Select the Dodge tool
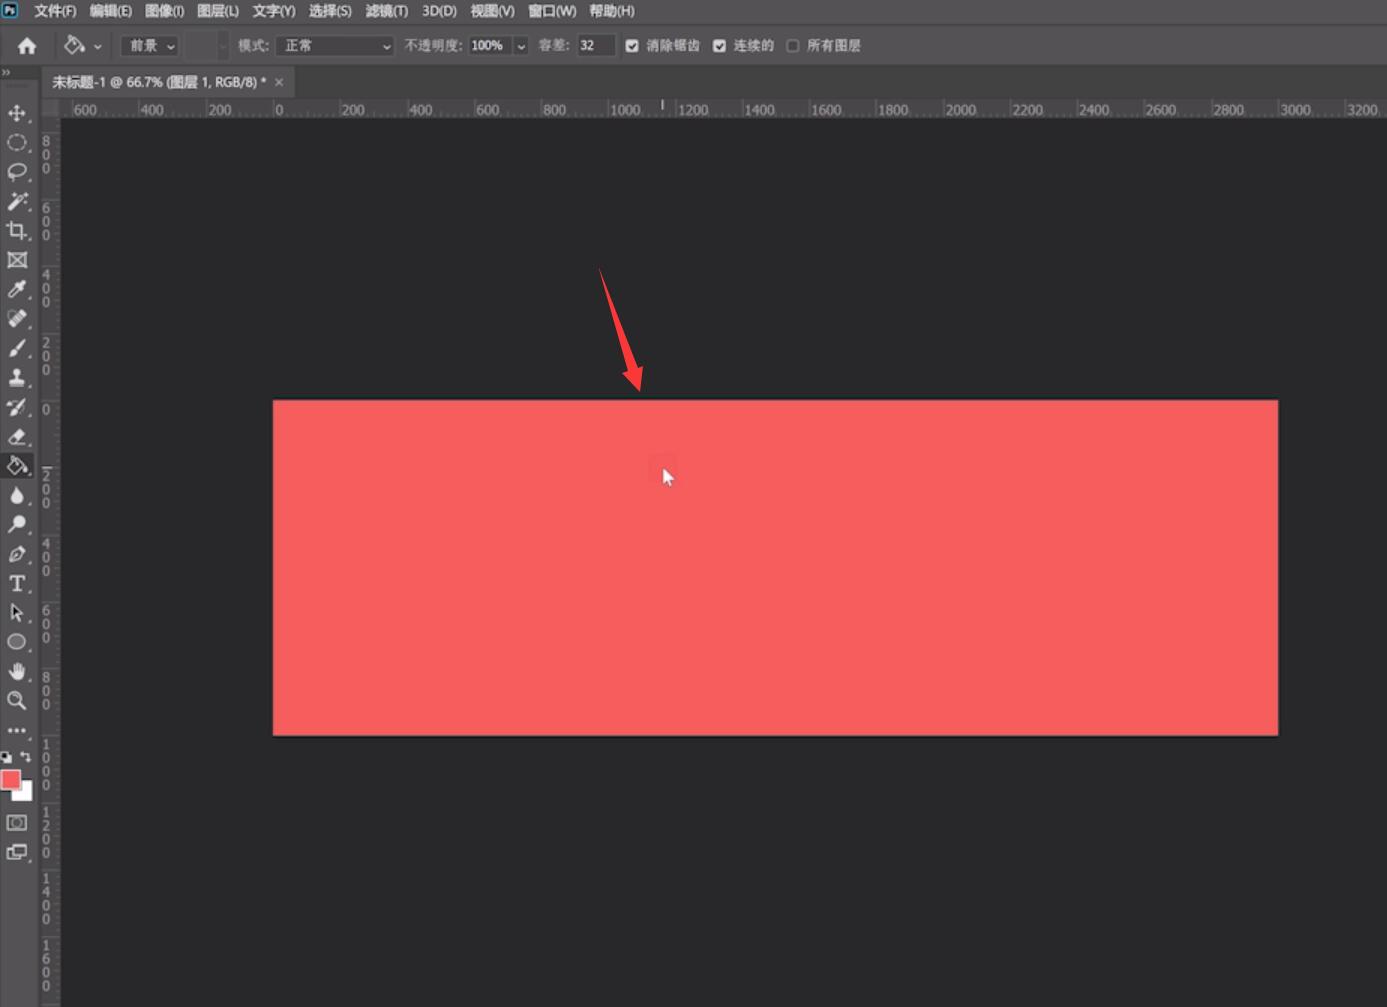Screen dimensions: 1387x1007 click(x=17, y=524)
